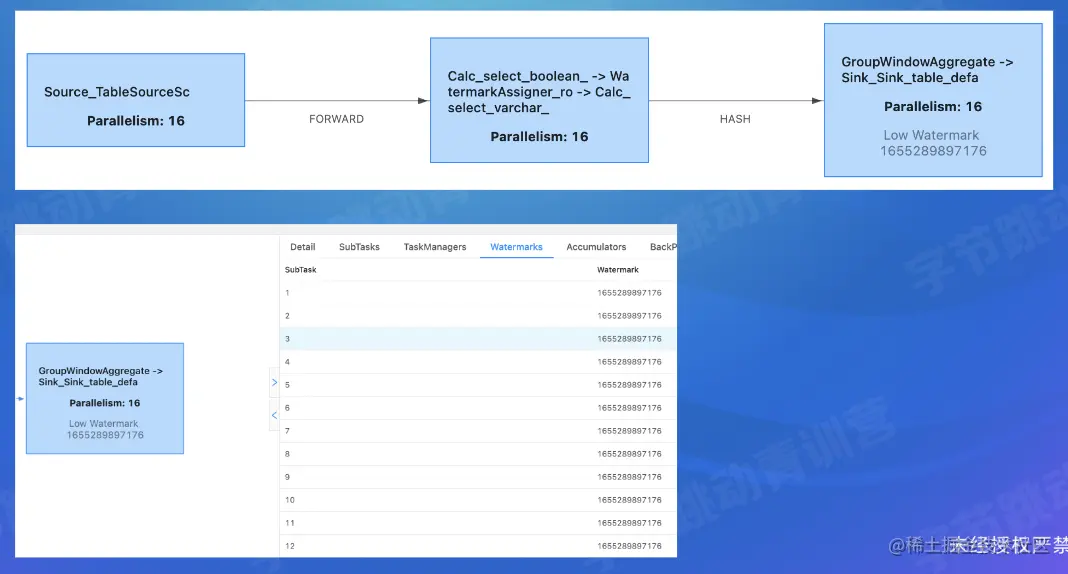
Task: Select subtask row 5
Action: [478, 385]
